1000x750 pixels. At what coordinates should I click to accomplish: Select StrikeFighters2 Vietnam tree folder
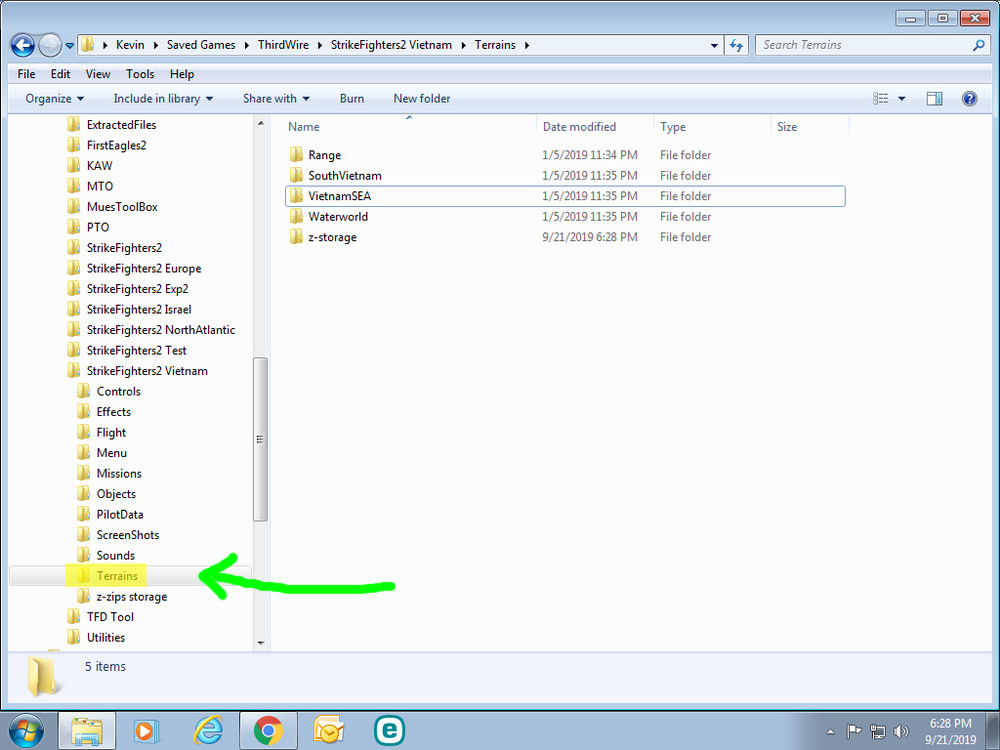tap(147, 371)
